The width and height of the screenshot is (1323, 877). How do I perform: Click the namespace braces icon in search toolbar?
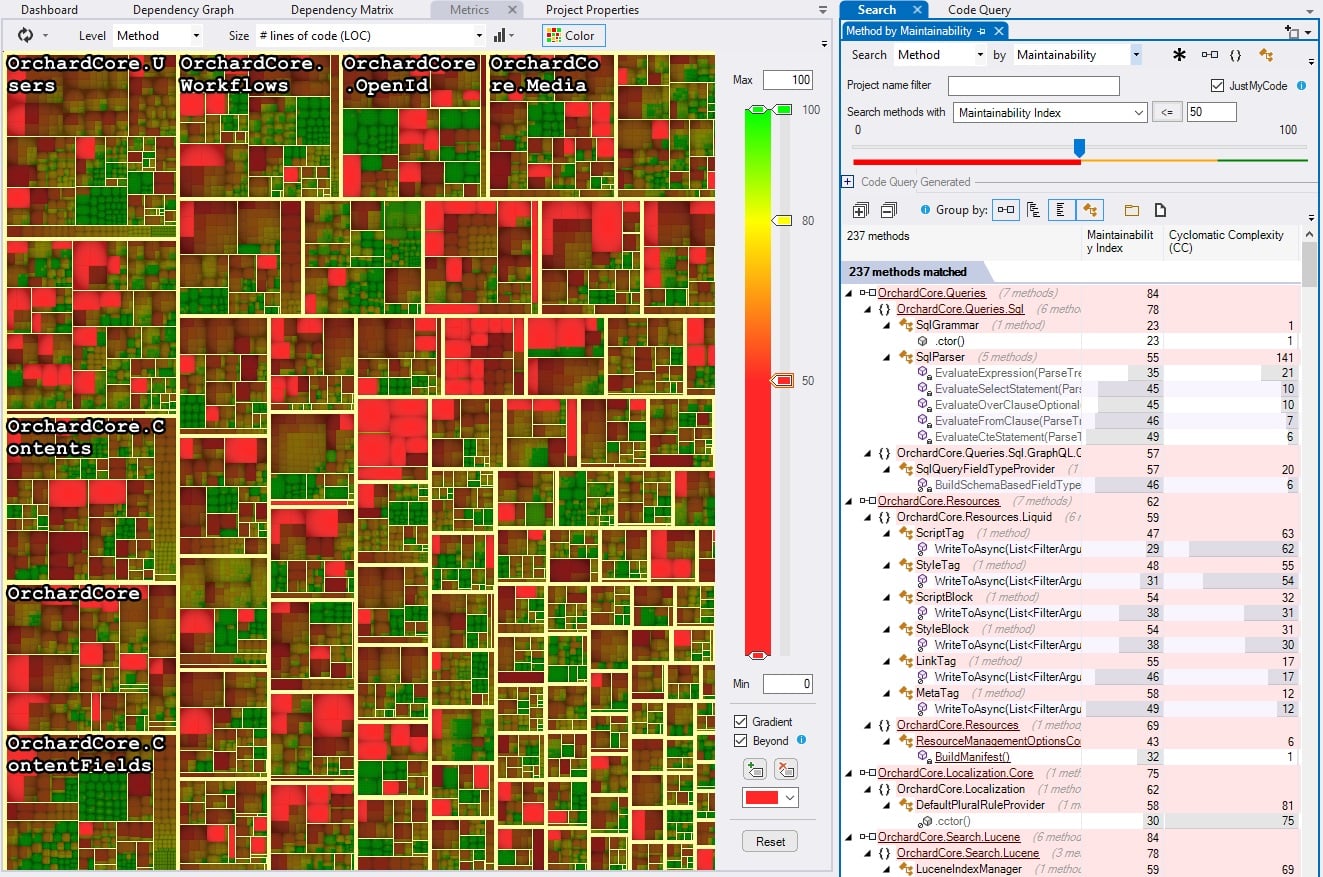click(1236, 55)
